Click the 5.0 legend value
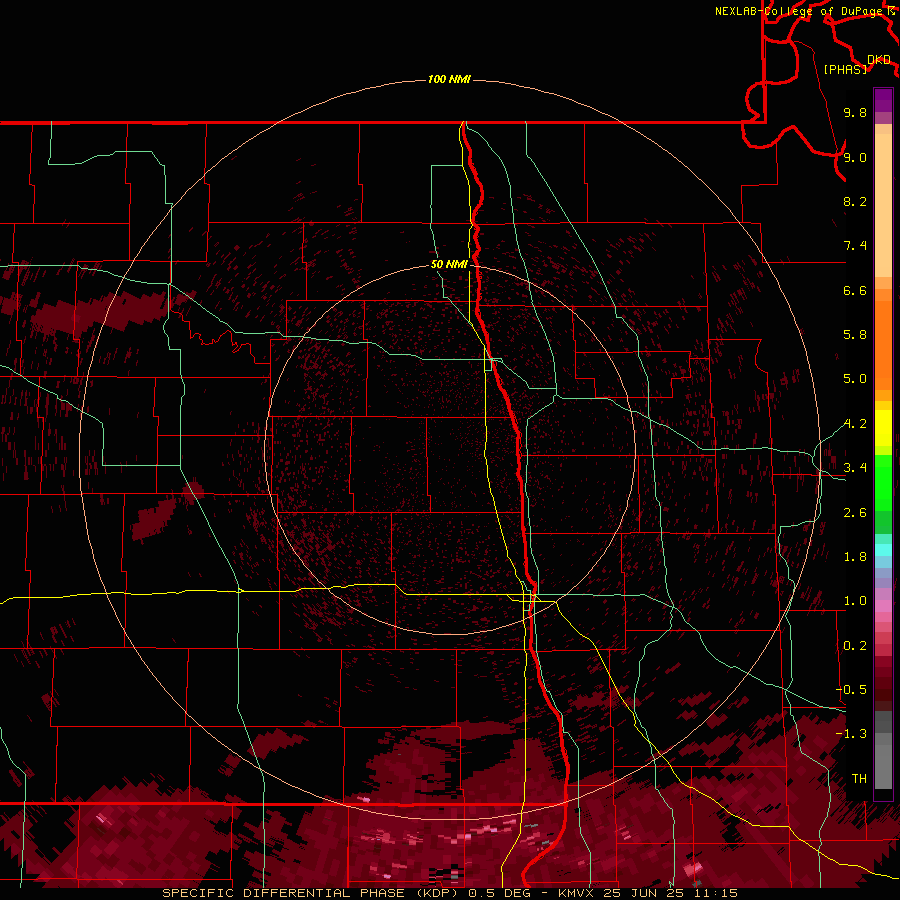Screen dimensions: 900x900 (x=855, y=379)
